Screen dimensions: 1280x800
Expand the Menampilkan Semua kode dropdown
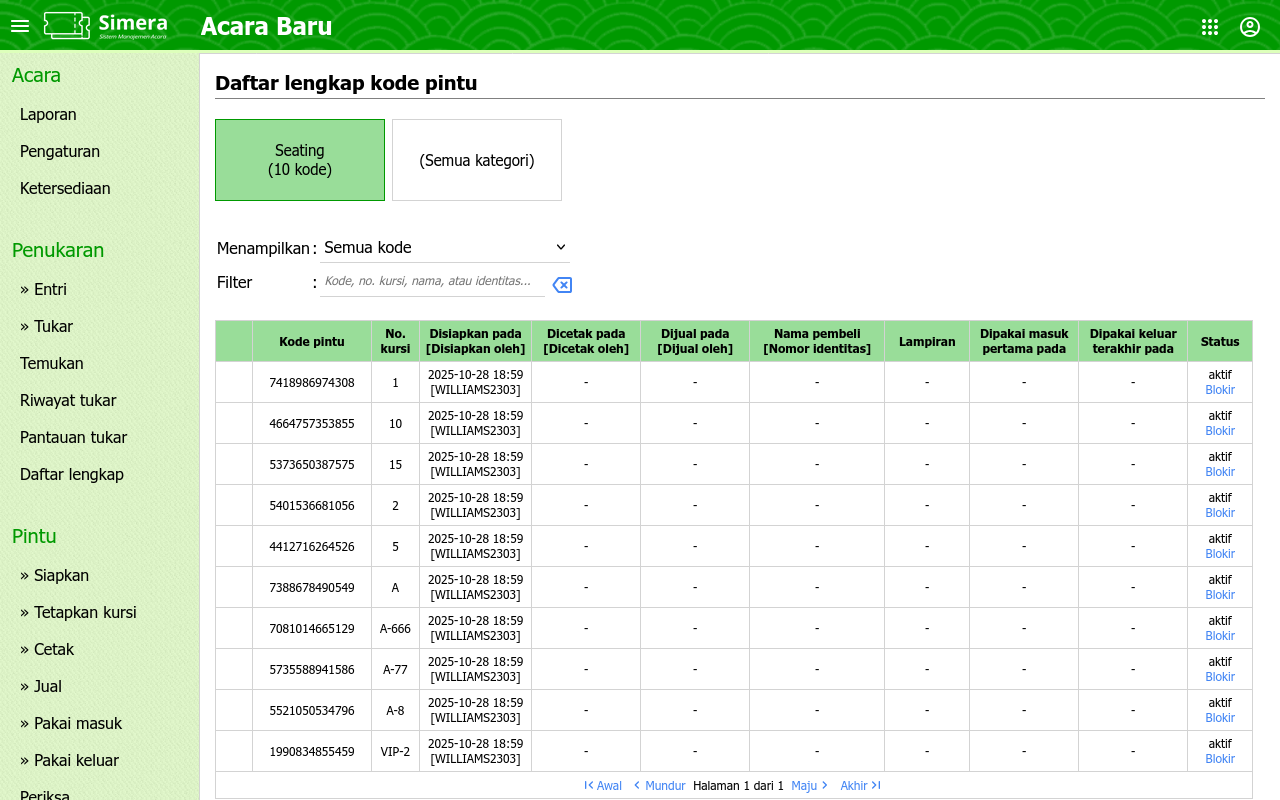(x=444, y=247)
